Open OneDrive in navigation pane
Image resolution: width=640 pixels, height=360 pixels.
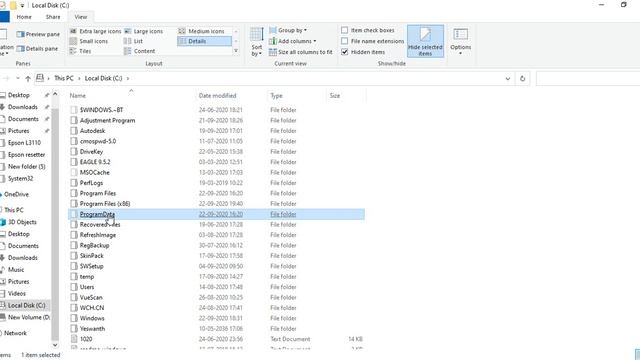coord(16,194)
